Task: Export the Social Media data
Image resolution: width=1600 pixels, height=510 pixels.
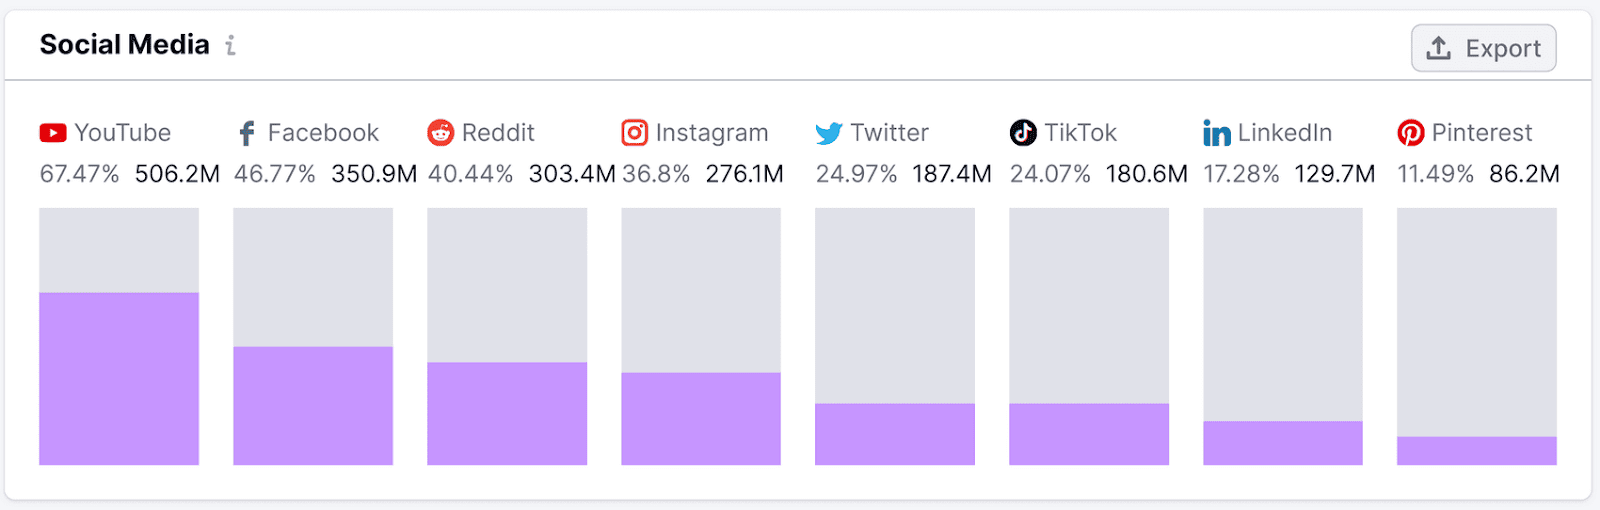Action: tap(1483, 48)
